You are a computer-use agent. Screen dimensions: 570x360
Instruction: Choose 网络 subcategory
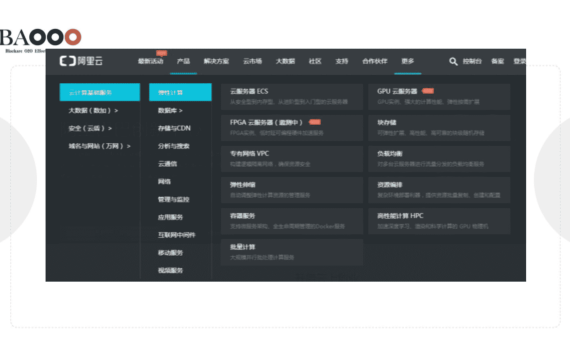coord(164,181)
